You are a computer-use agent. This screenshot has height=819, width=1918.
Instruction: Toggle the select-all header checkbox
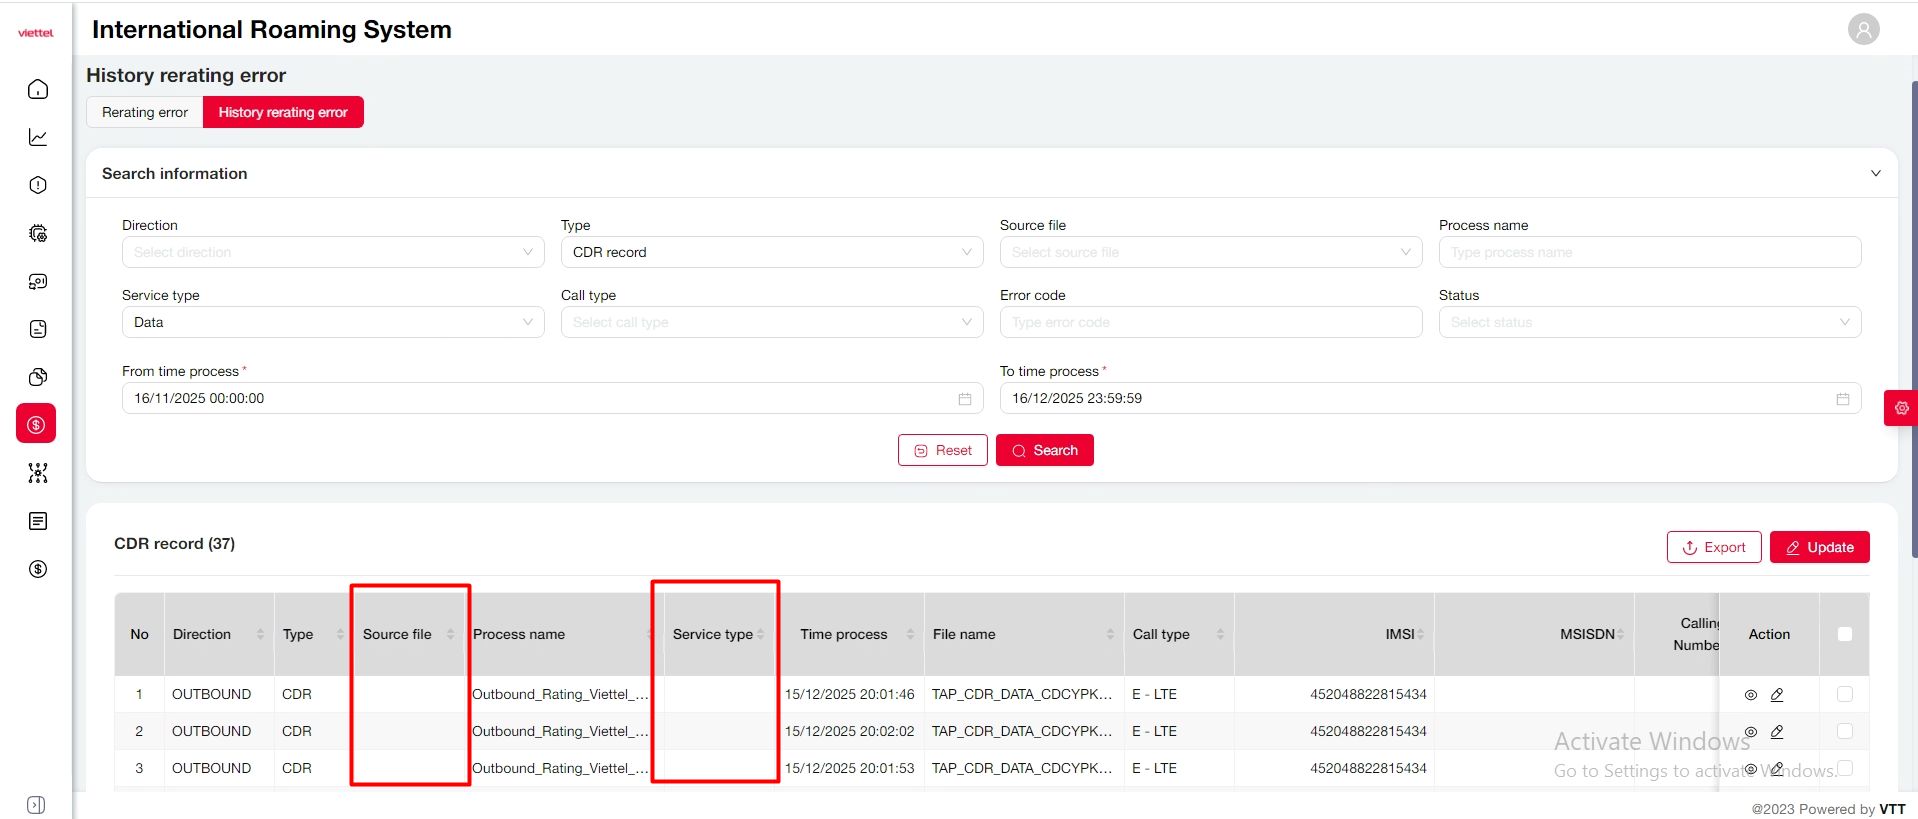click(1845, 634)
